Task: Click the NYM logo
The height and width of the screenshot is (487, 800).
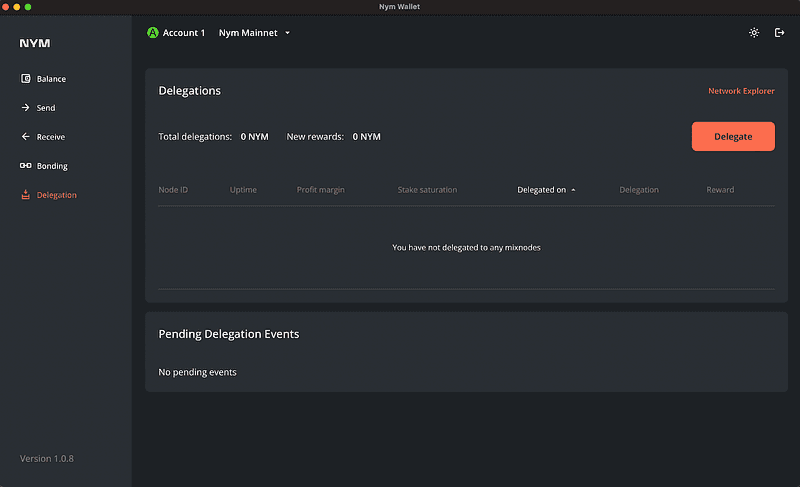Action: 35,44
